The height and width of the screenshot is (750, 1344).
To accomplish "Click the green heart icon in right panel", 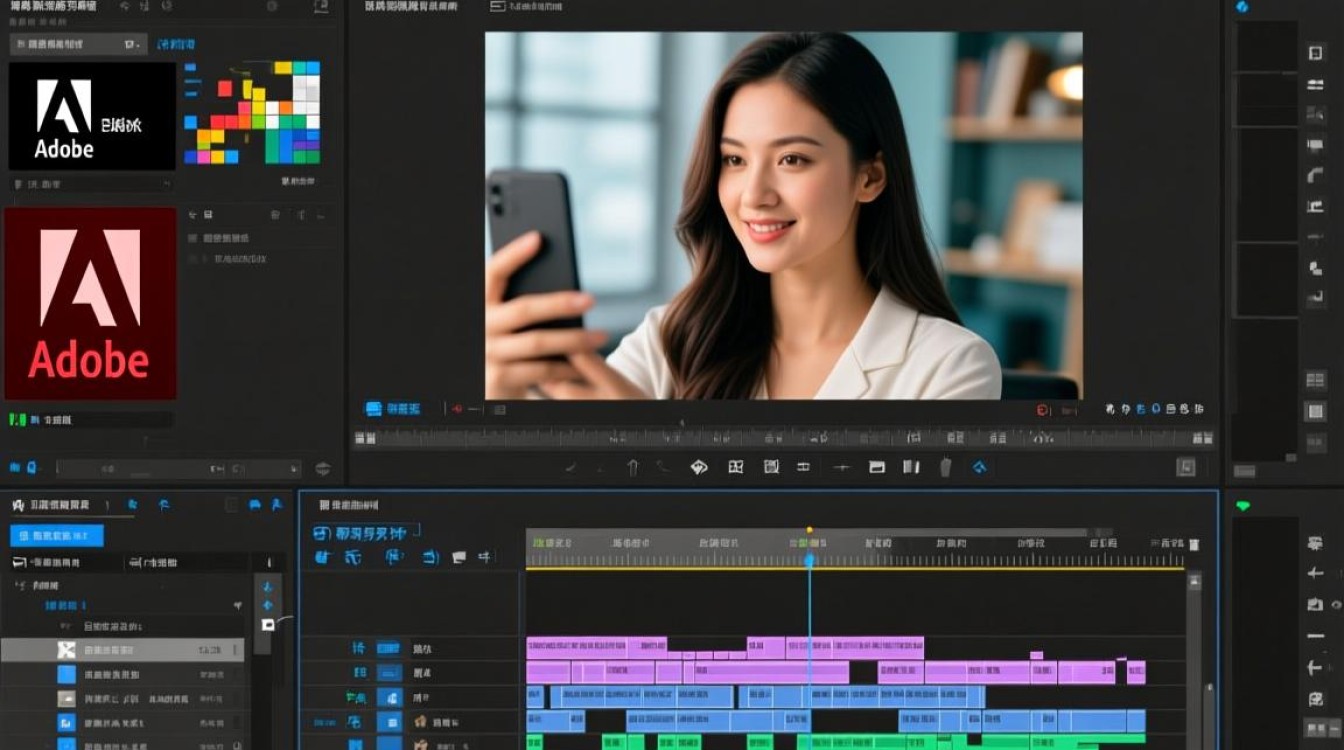I will (1243, 506).
